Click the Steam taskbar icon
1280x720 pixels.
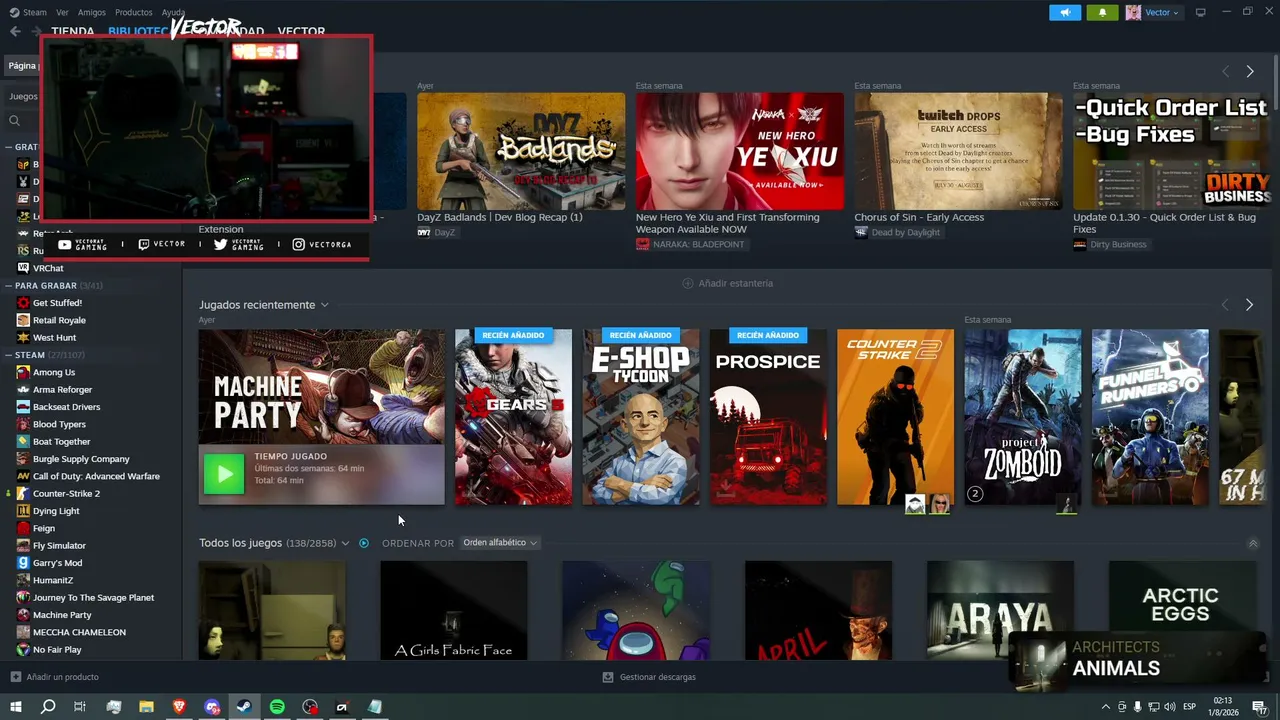click(x=244, y=707)
